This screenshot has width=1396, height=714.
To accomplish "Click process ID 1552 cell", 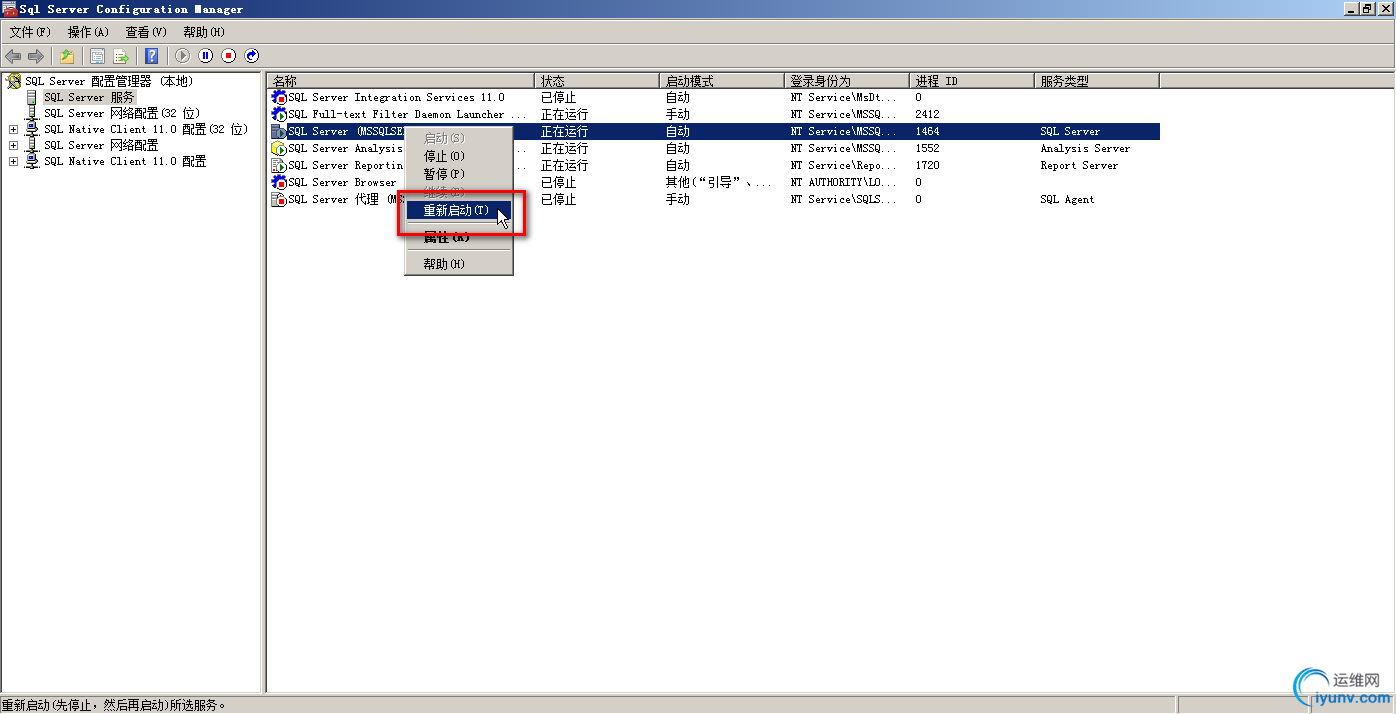I will pyautogui.click(x=927, y=149).
